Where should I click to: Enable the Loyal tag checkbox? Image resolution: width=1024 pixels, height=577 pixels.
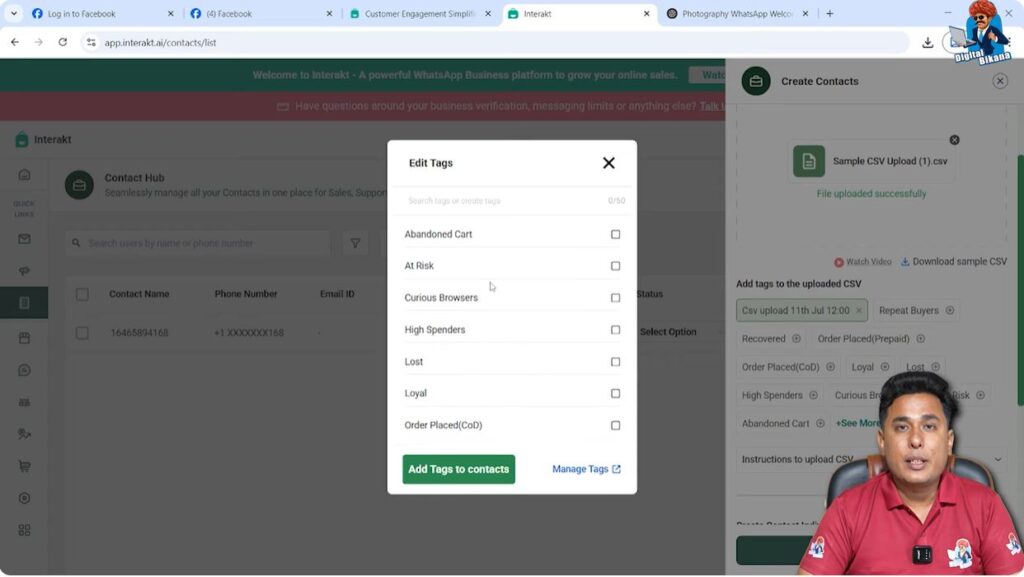[615, 393]
